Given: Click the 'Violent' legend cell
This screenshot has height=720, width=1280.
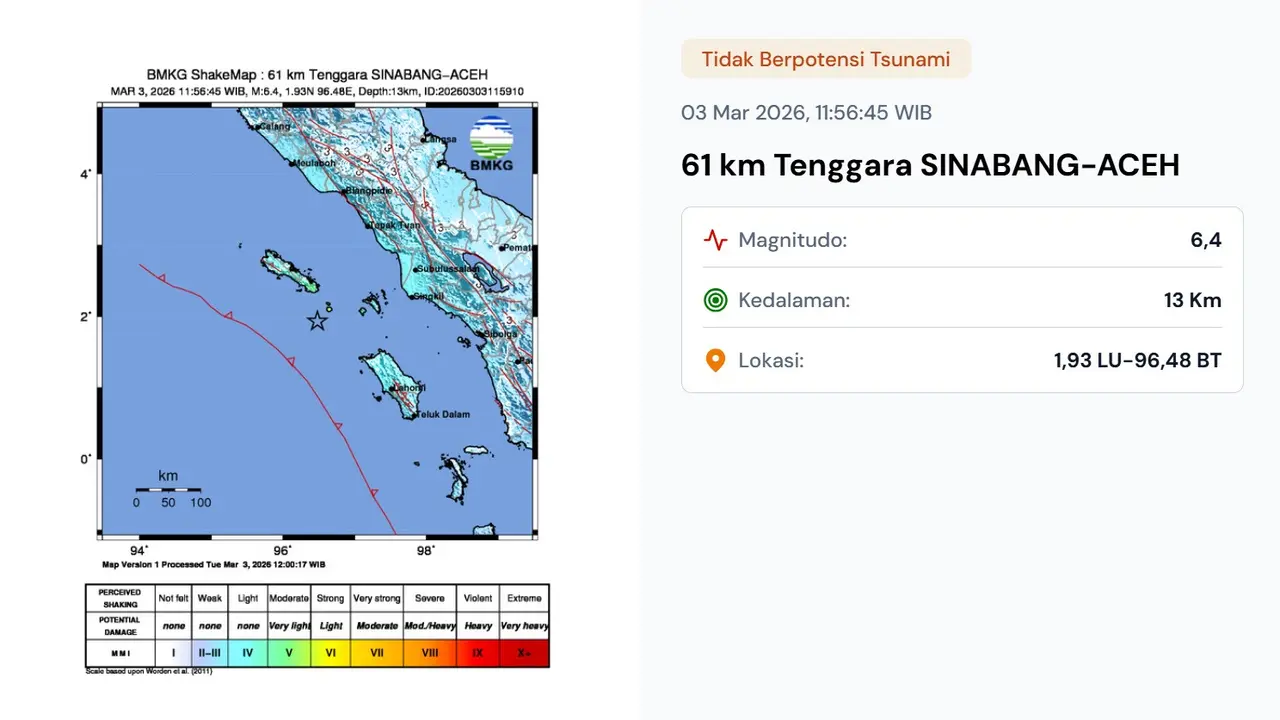Looking at the screenshot, I should (478, 598).
